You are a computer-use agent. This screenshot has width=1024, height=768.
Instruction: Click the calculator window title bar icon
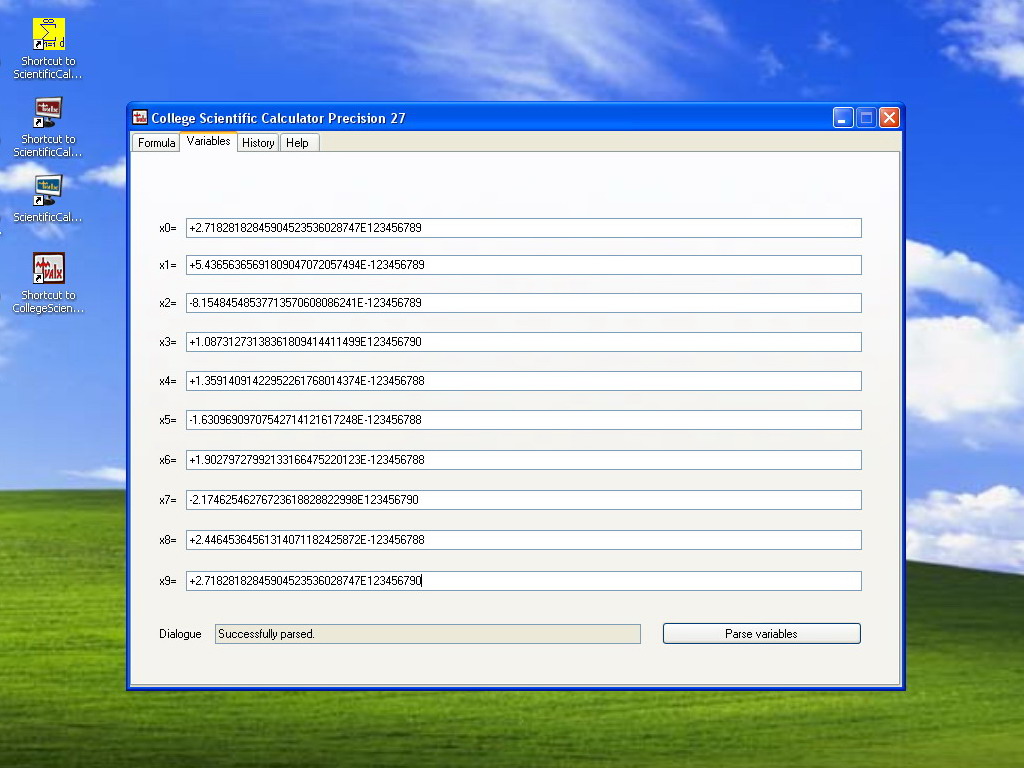pos(140,118)
